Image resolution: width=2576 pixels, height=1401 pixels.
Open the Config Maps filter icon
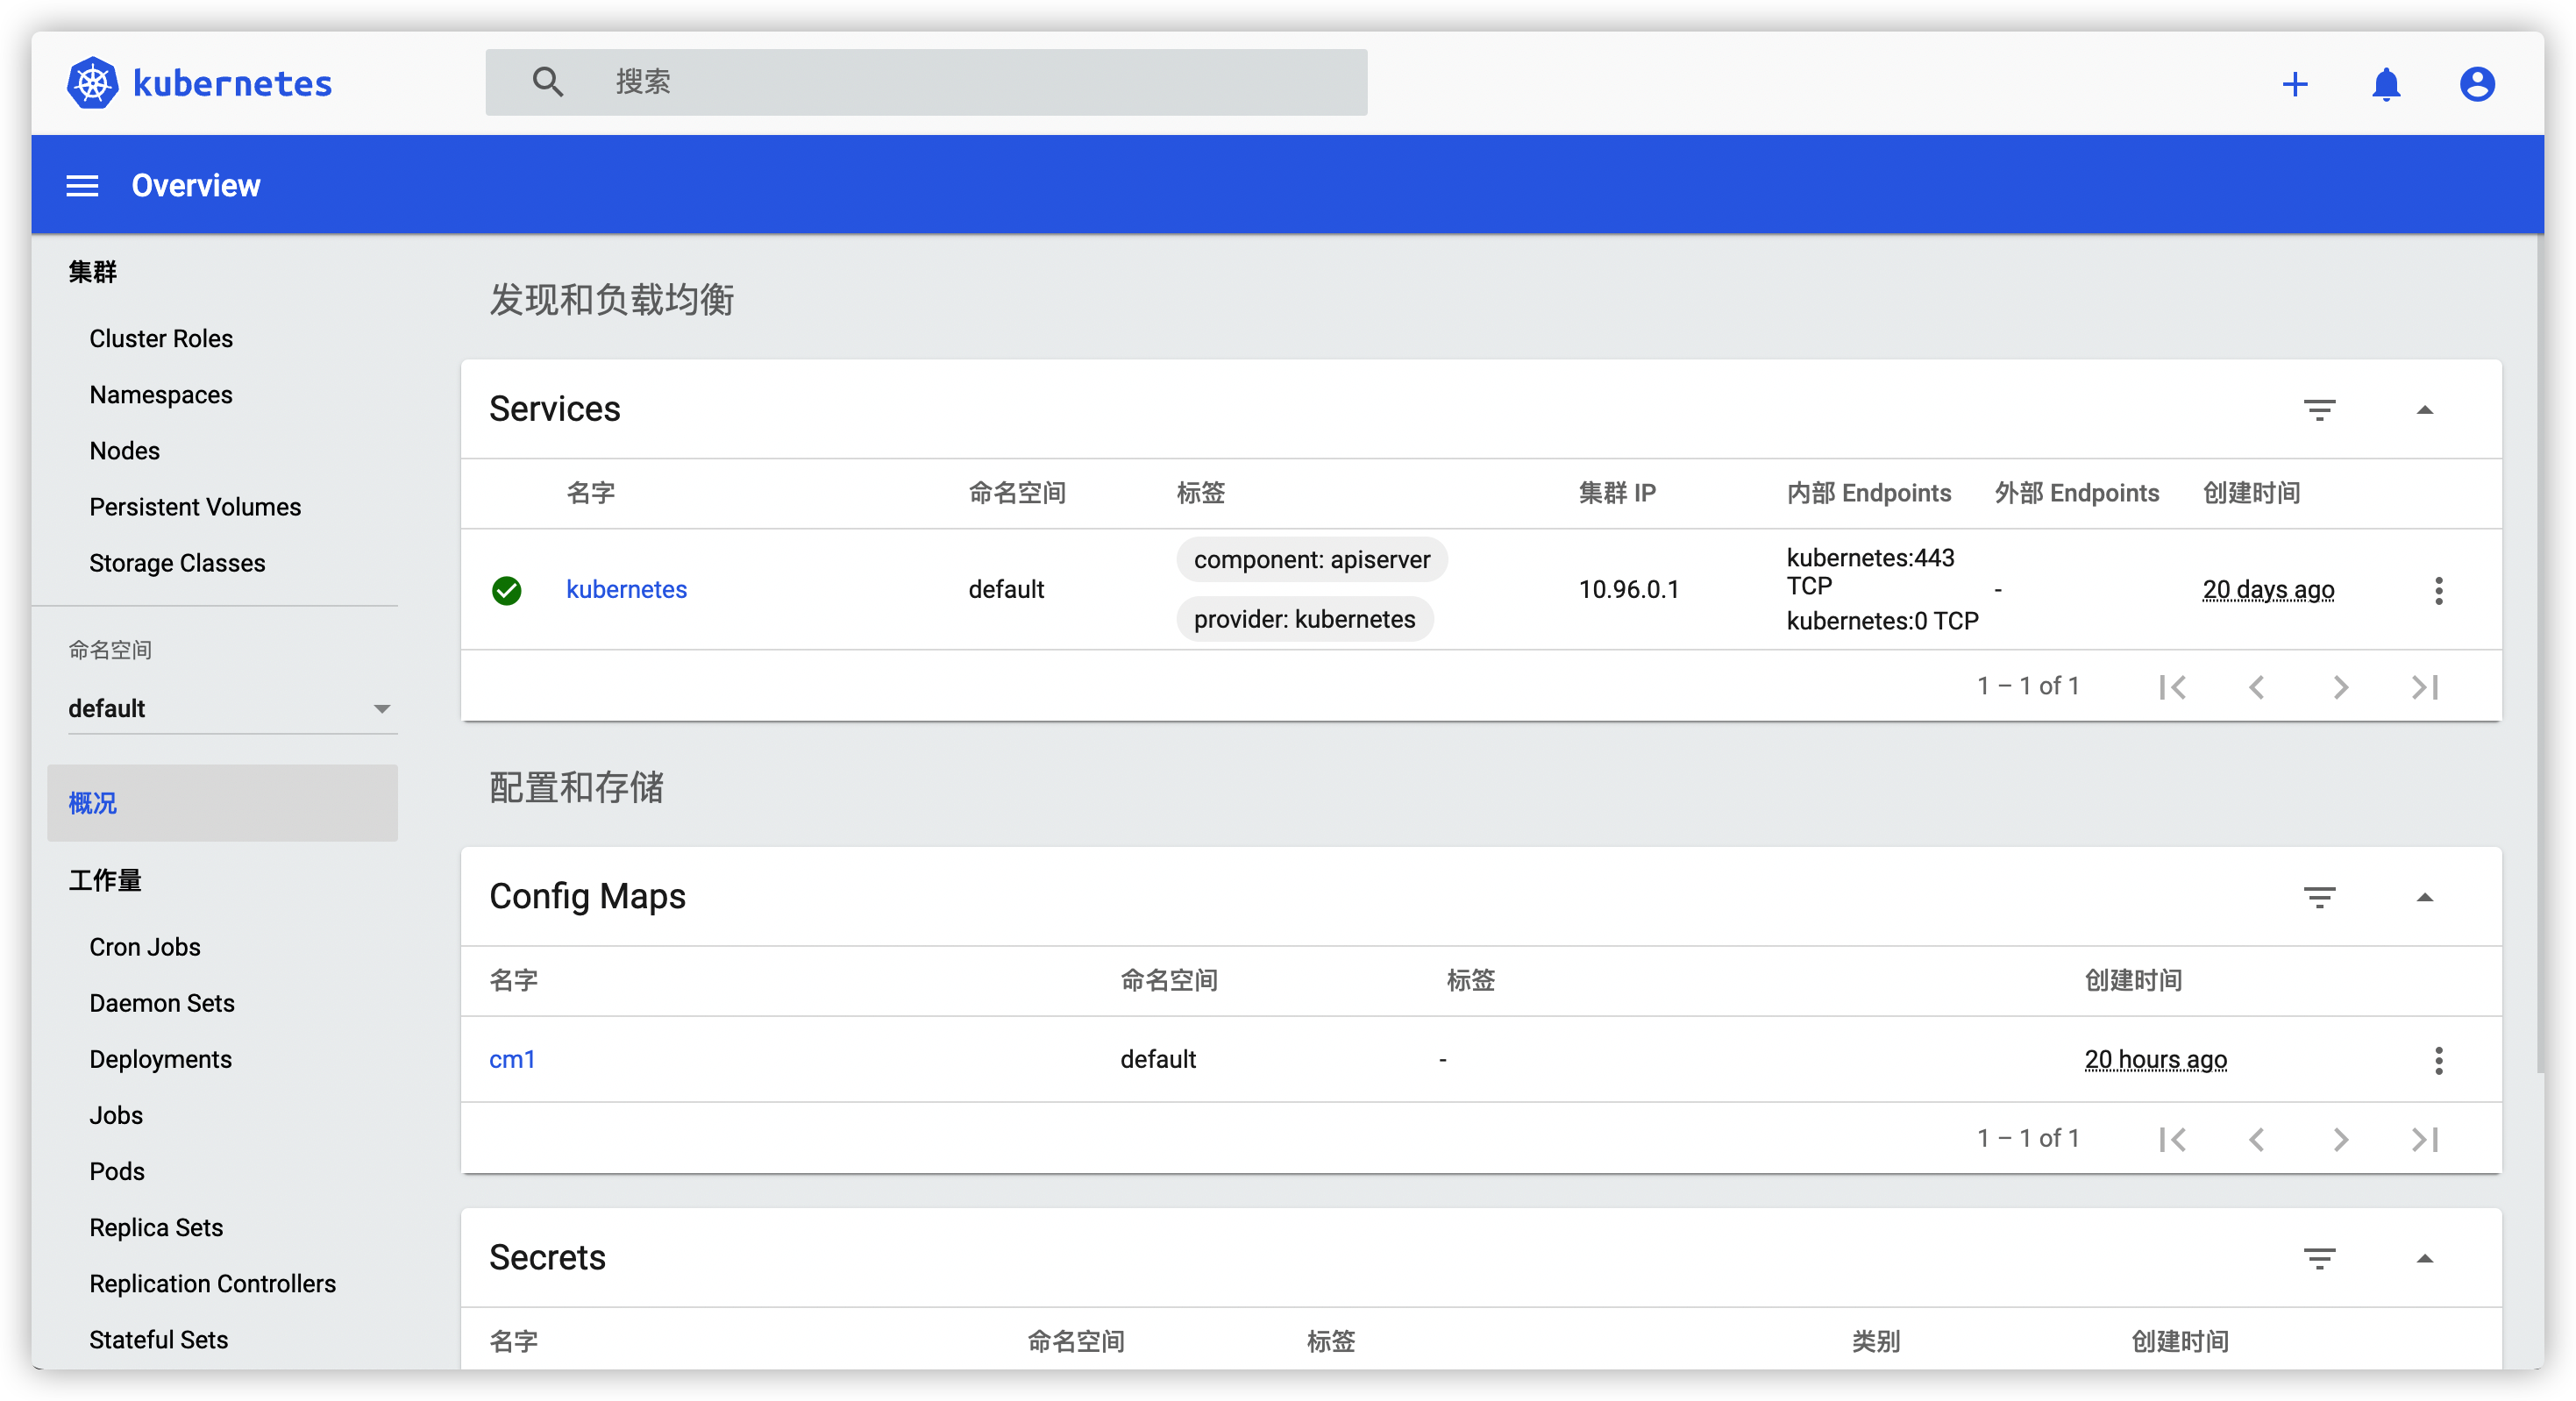(x=2320, y=897)
